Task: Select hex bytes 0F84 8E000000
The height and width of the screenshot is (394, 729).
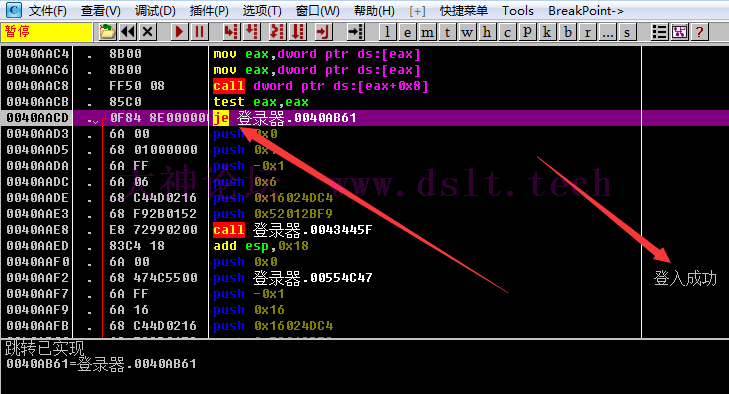Action: pyautogui.click(x=158, y=118)
